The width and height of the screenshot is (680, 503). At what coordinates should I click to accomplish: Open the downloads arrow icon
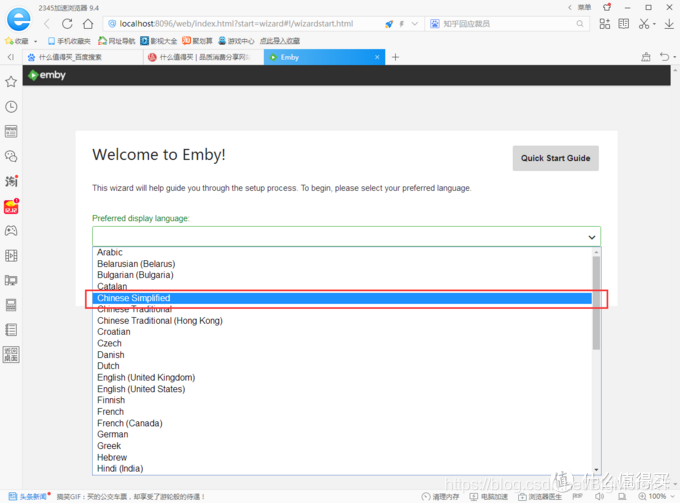click(669, 24)
